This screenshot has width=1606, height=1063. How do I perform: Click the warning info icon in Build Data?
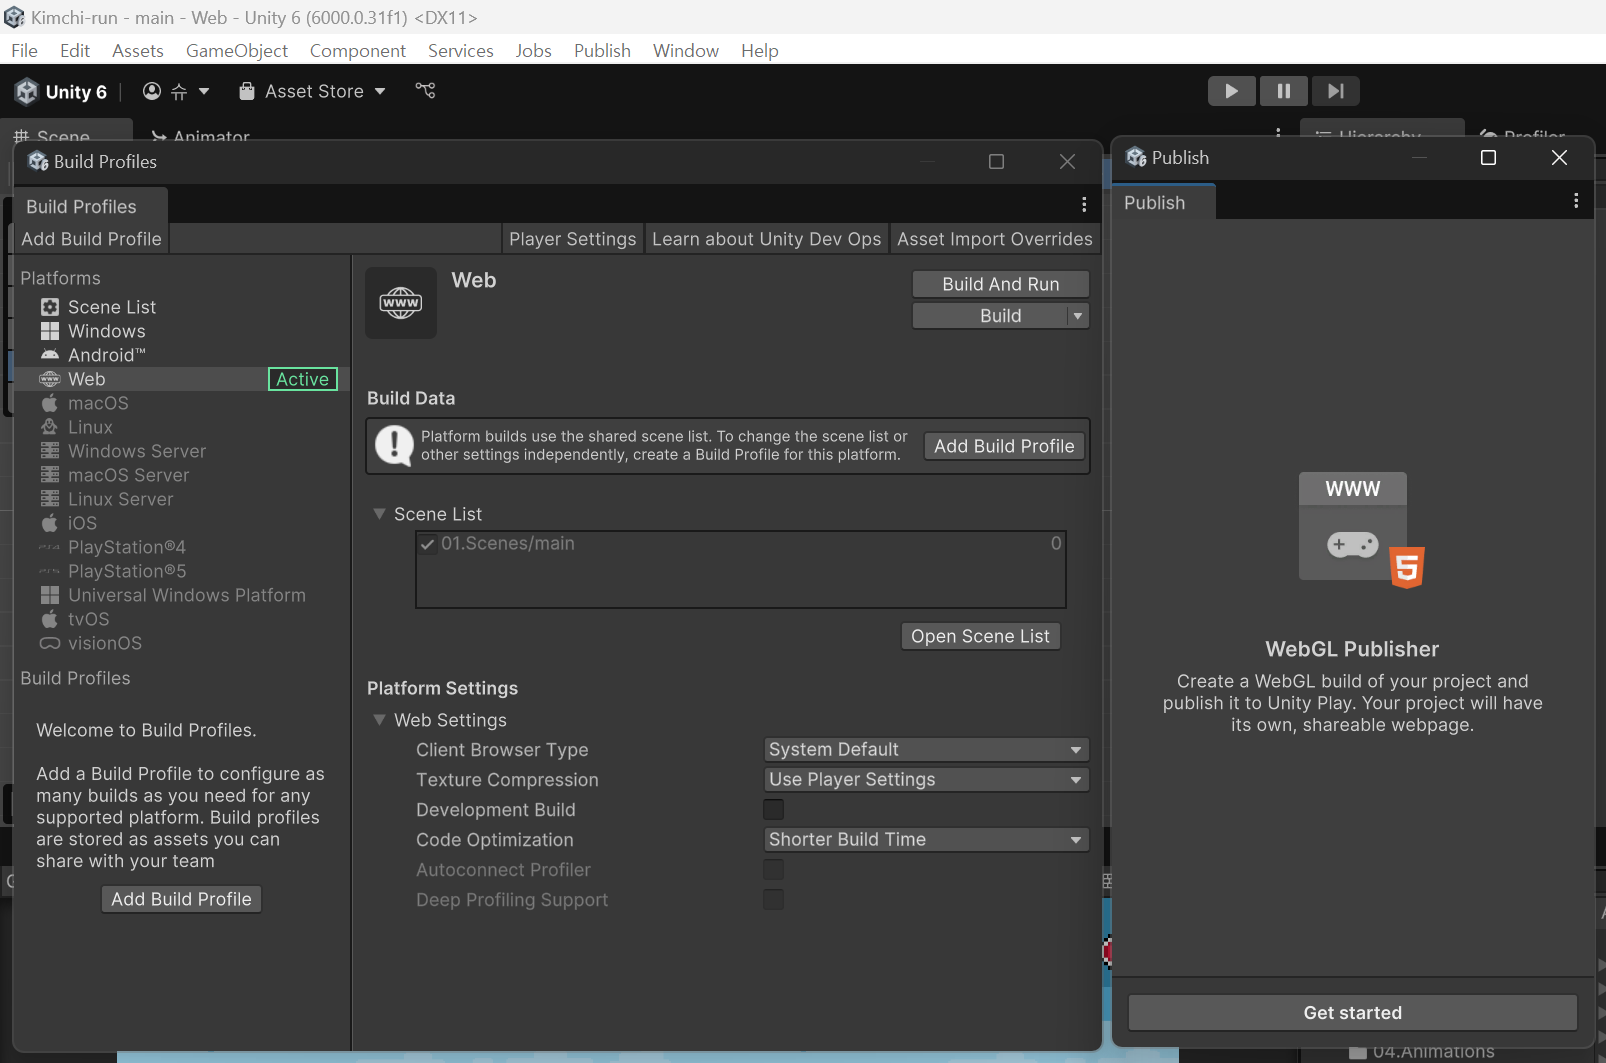(x=395, y=446)
